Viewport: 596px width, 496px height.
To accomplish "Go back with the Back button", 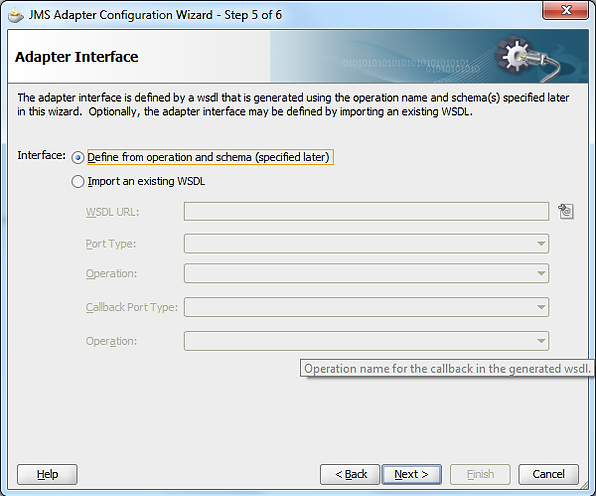I will pos(350,474).
